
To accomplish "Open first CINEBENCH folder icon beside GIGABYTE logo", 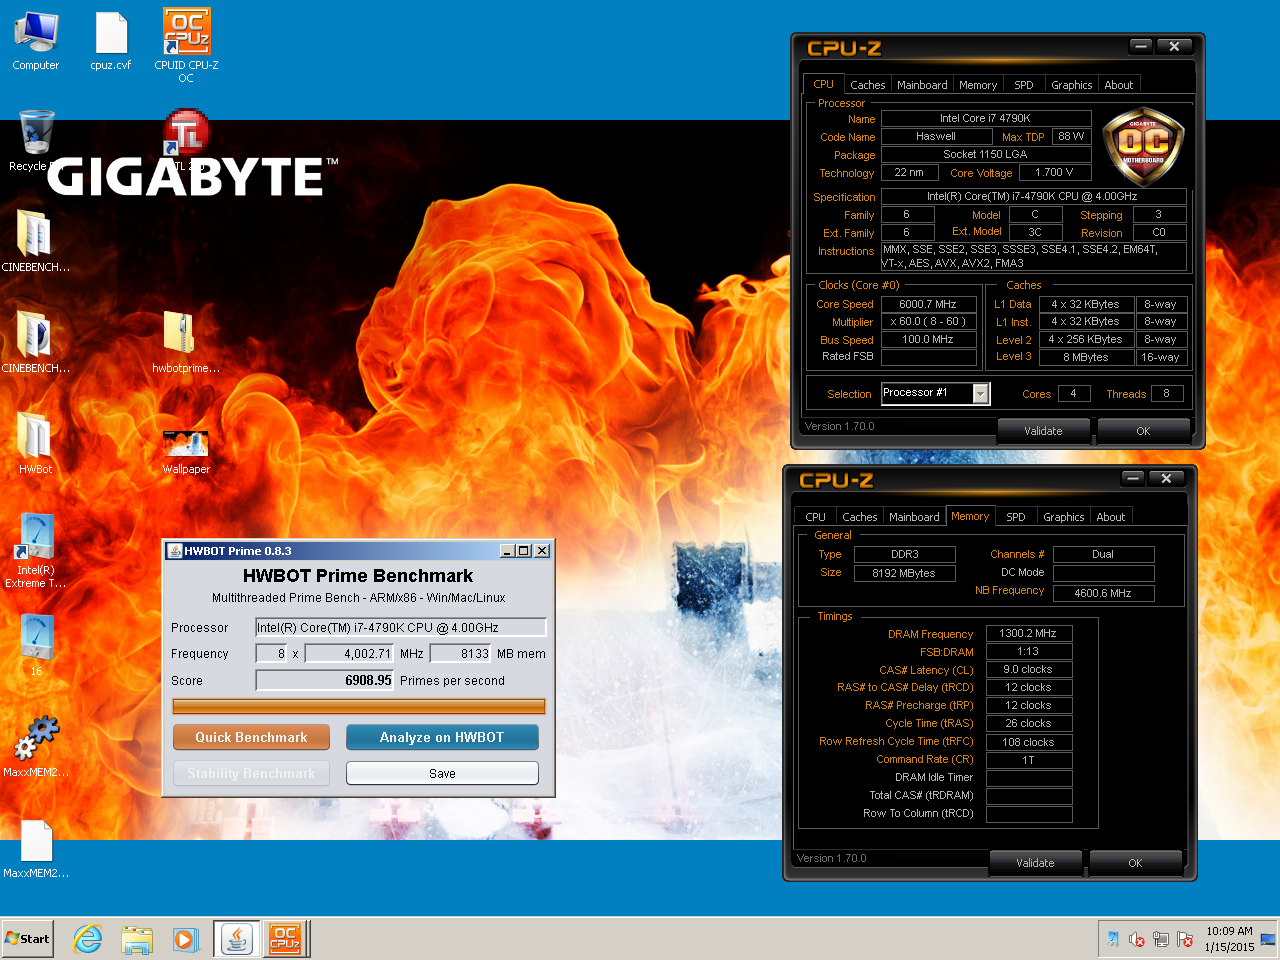I will coord(36,240).
